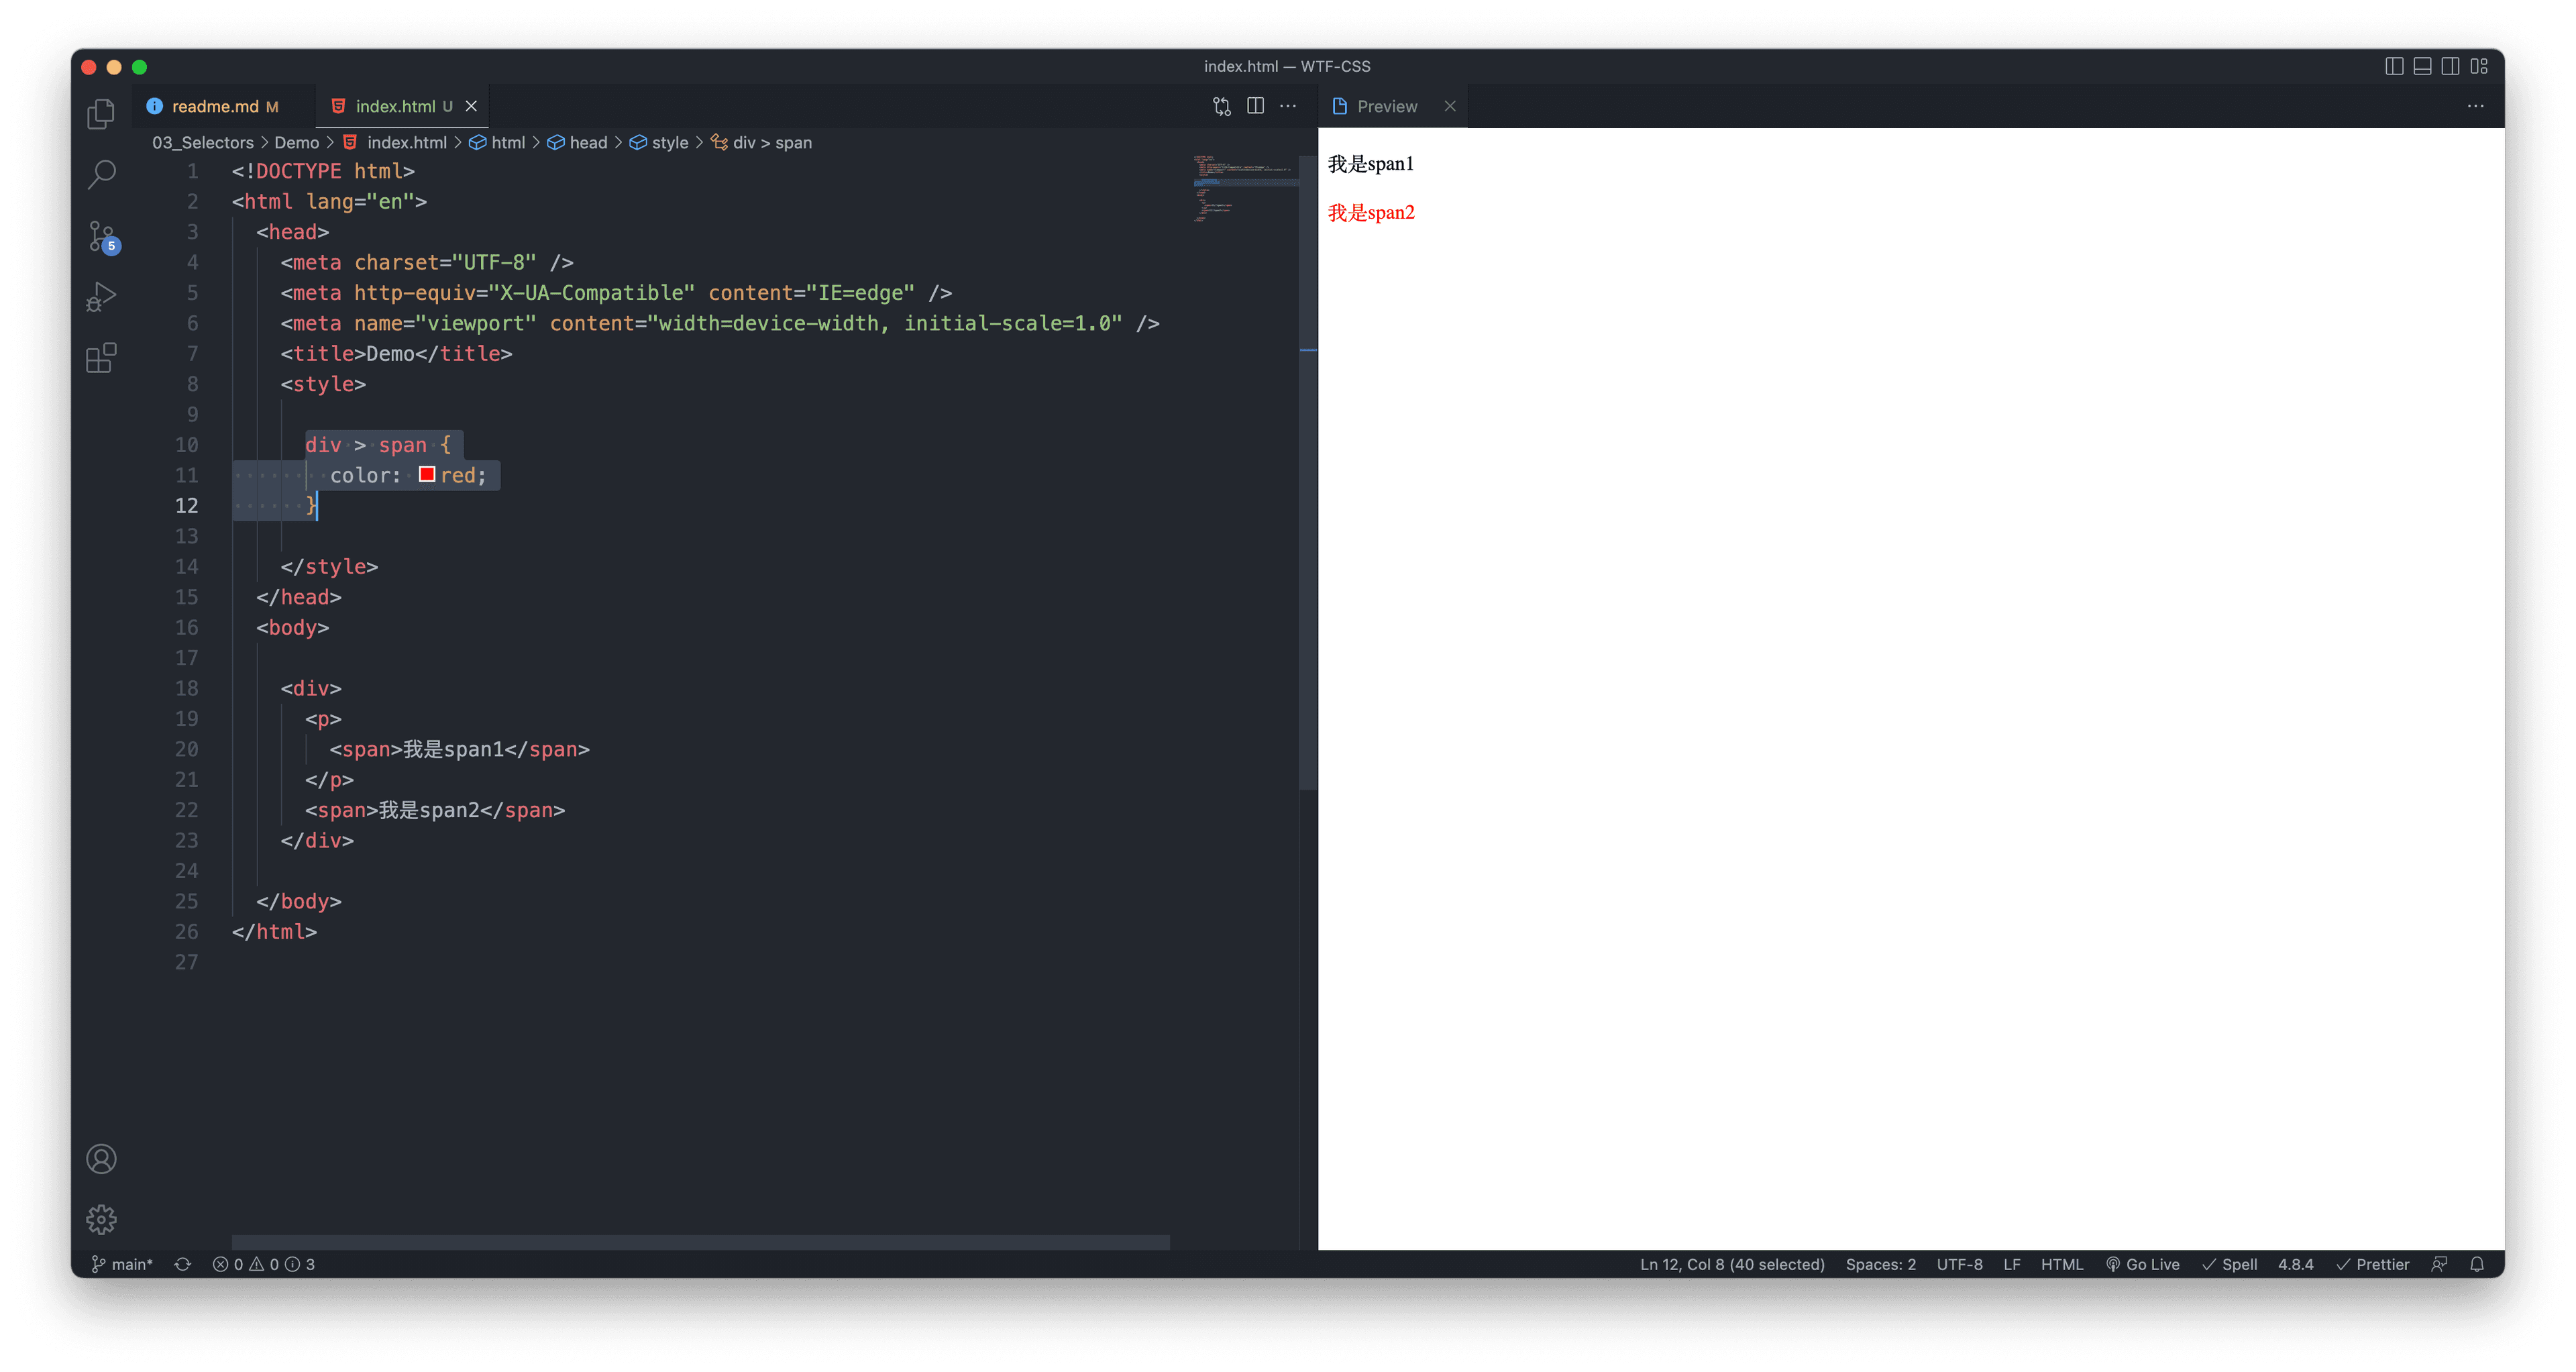Open the HTML language mode selector

point(2061,1264)
